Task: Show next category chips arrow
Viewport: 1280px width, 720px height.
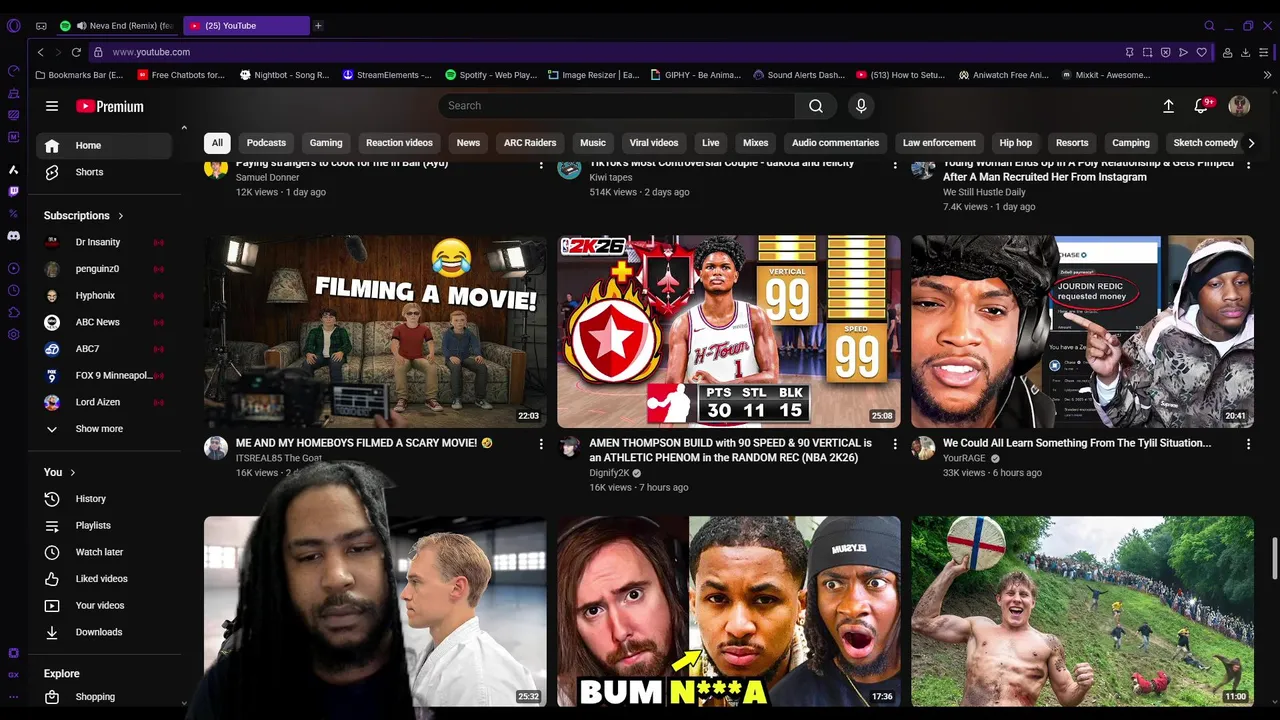Action: [1251, 143]
